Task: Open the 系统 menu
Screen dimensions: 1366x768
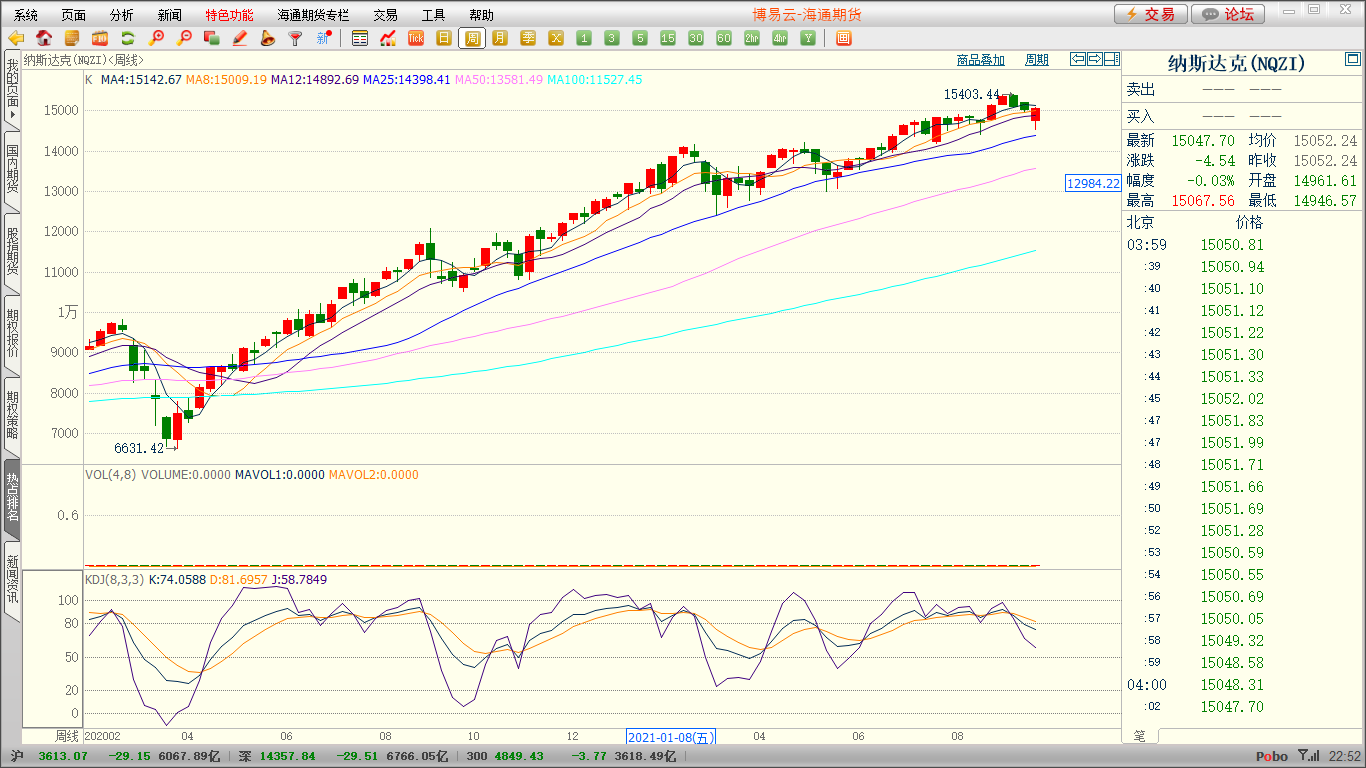Action: coord(26,15)
